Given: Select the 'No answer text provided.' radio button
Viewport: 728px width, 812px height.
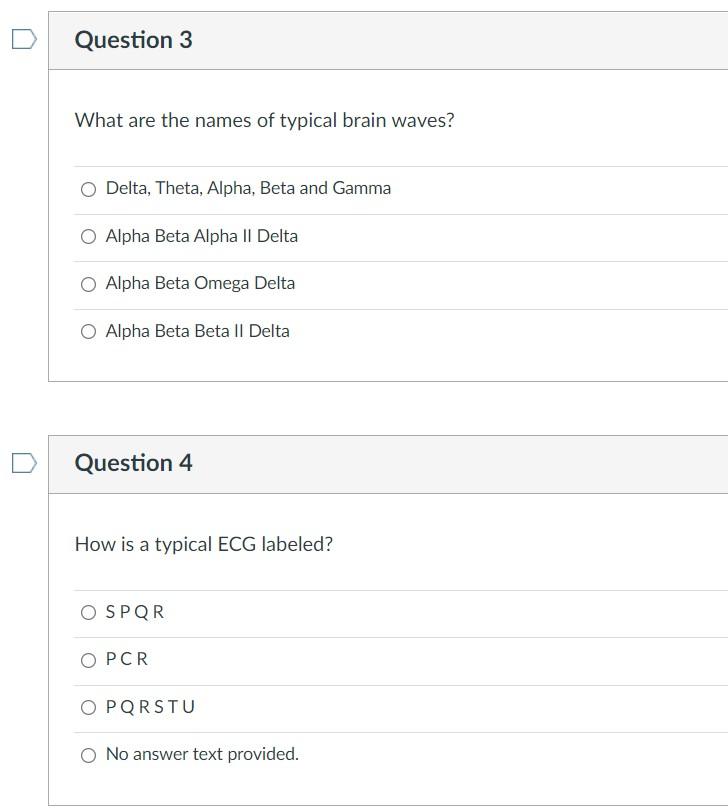Looking at the screenshot, I should [x=89, y=756].
